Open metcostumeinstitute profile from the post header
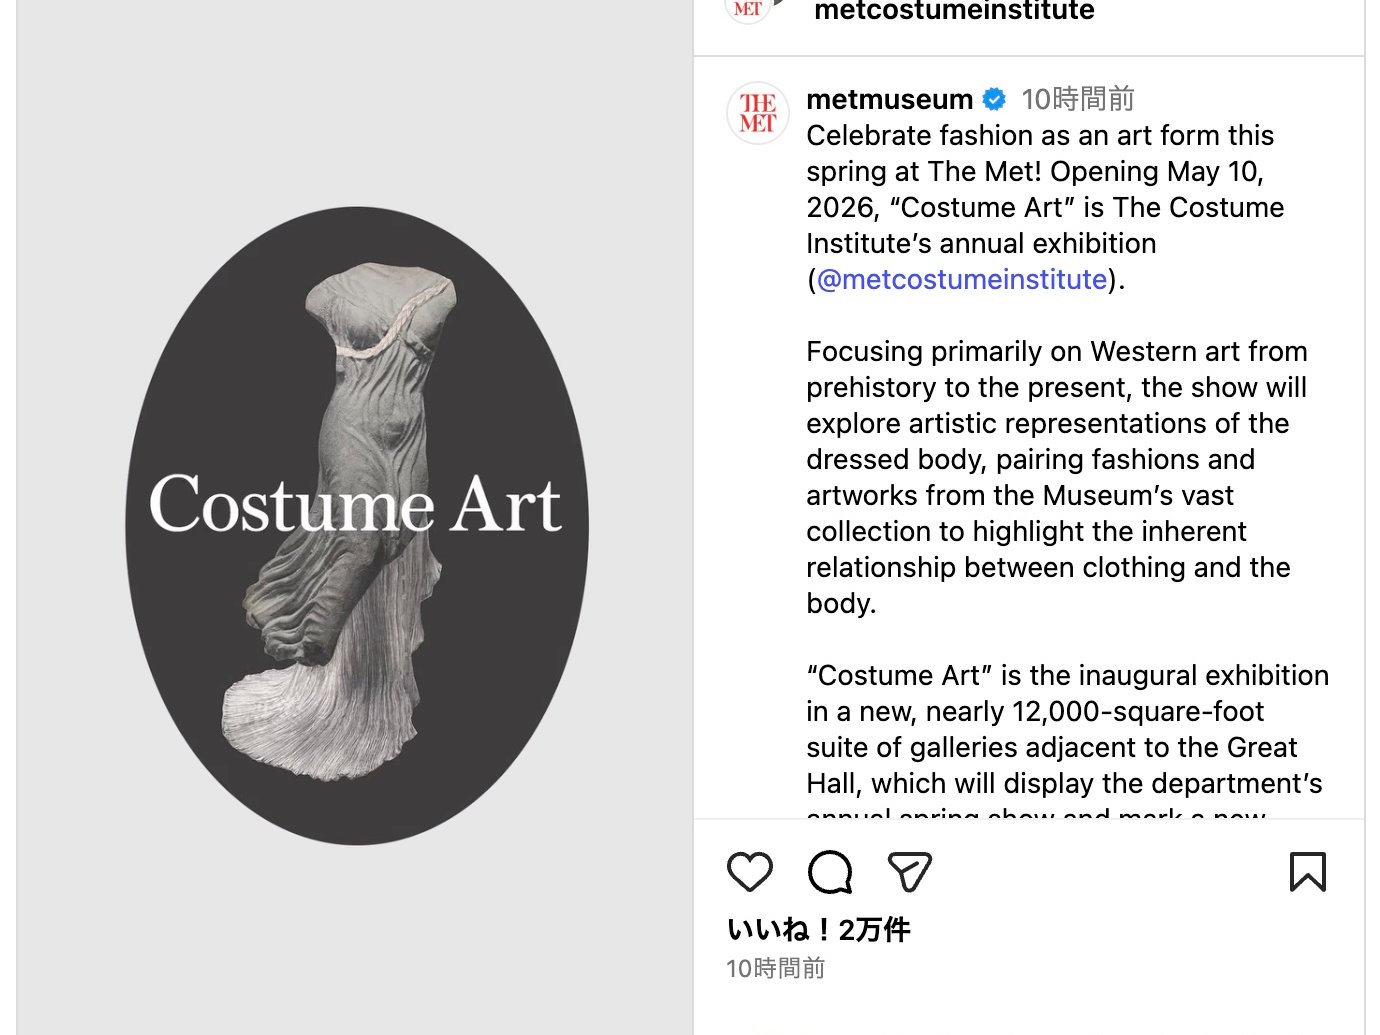 tap(954, 12)
